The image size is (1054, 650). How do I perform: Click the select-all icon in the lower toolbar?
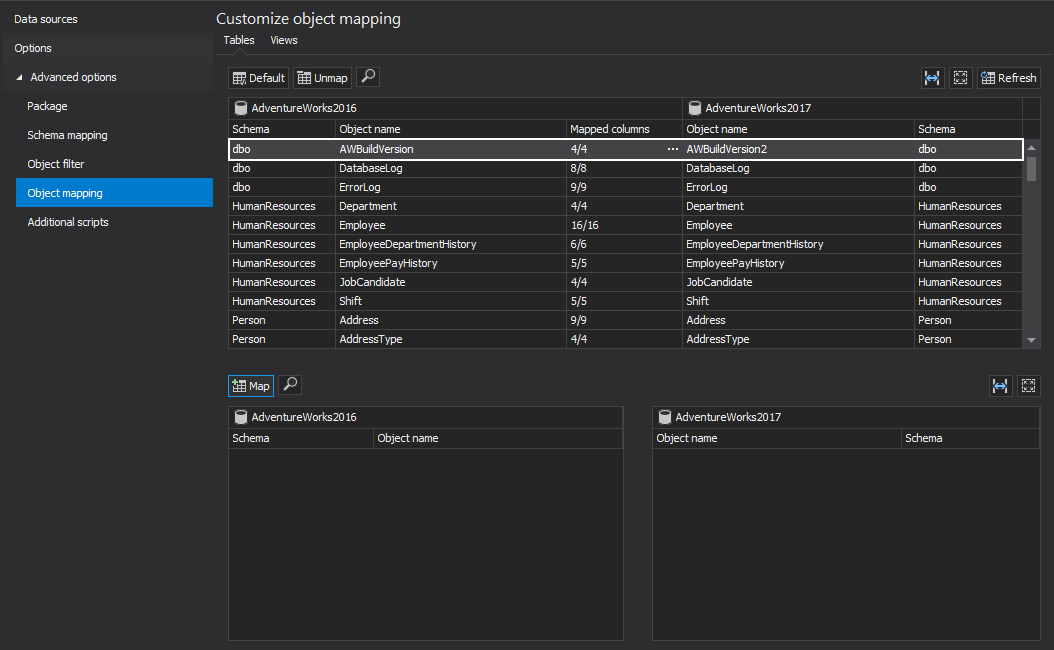coord(1028,386)
